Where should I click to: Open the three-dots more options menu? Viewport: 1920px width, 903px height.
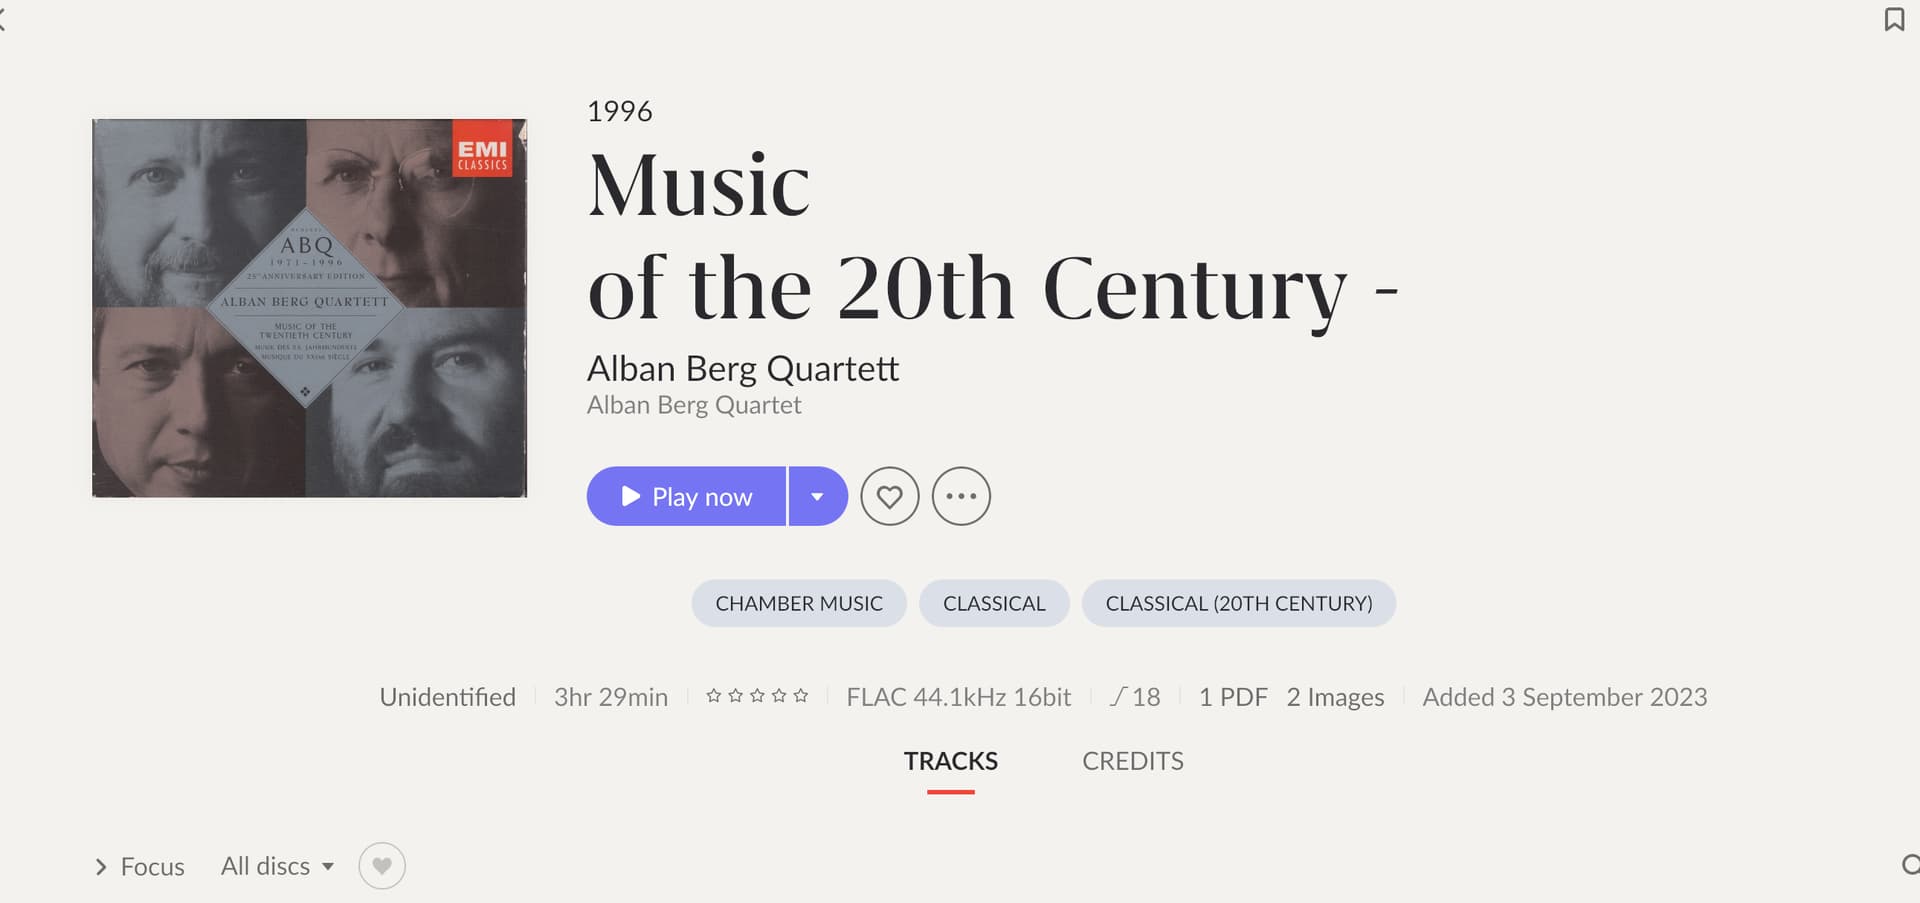tap(961, 496)
